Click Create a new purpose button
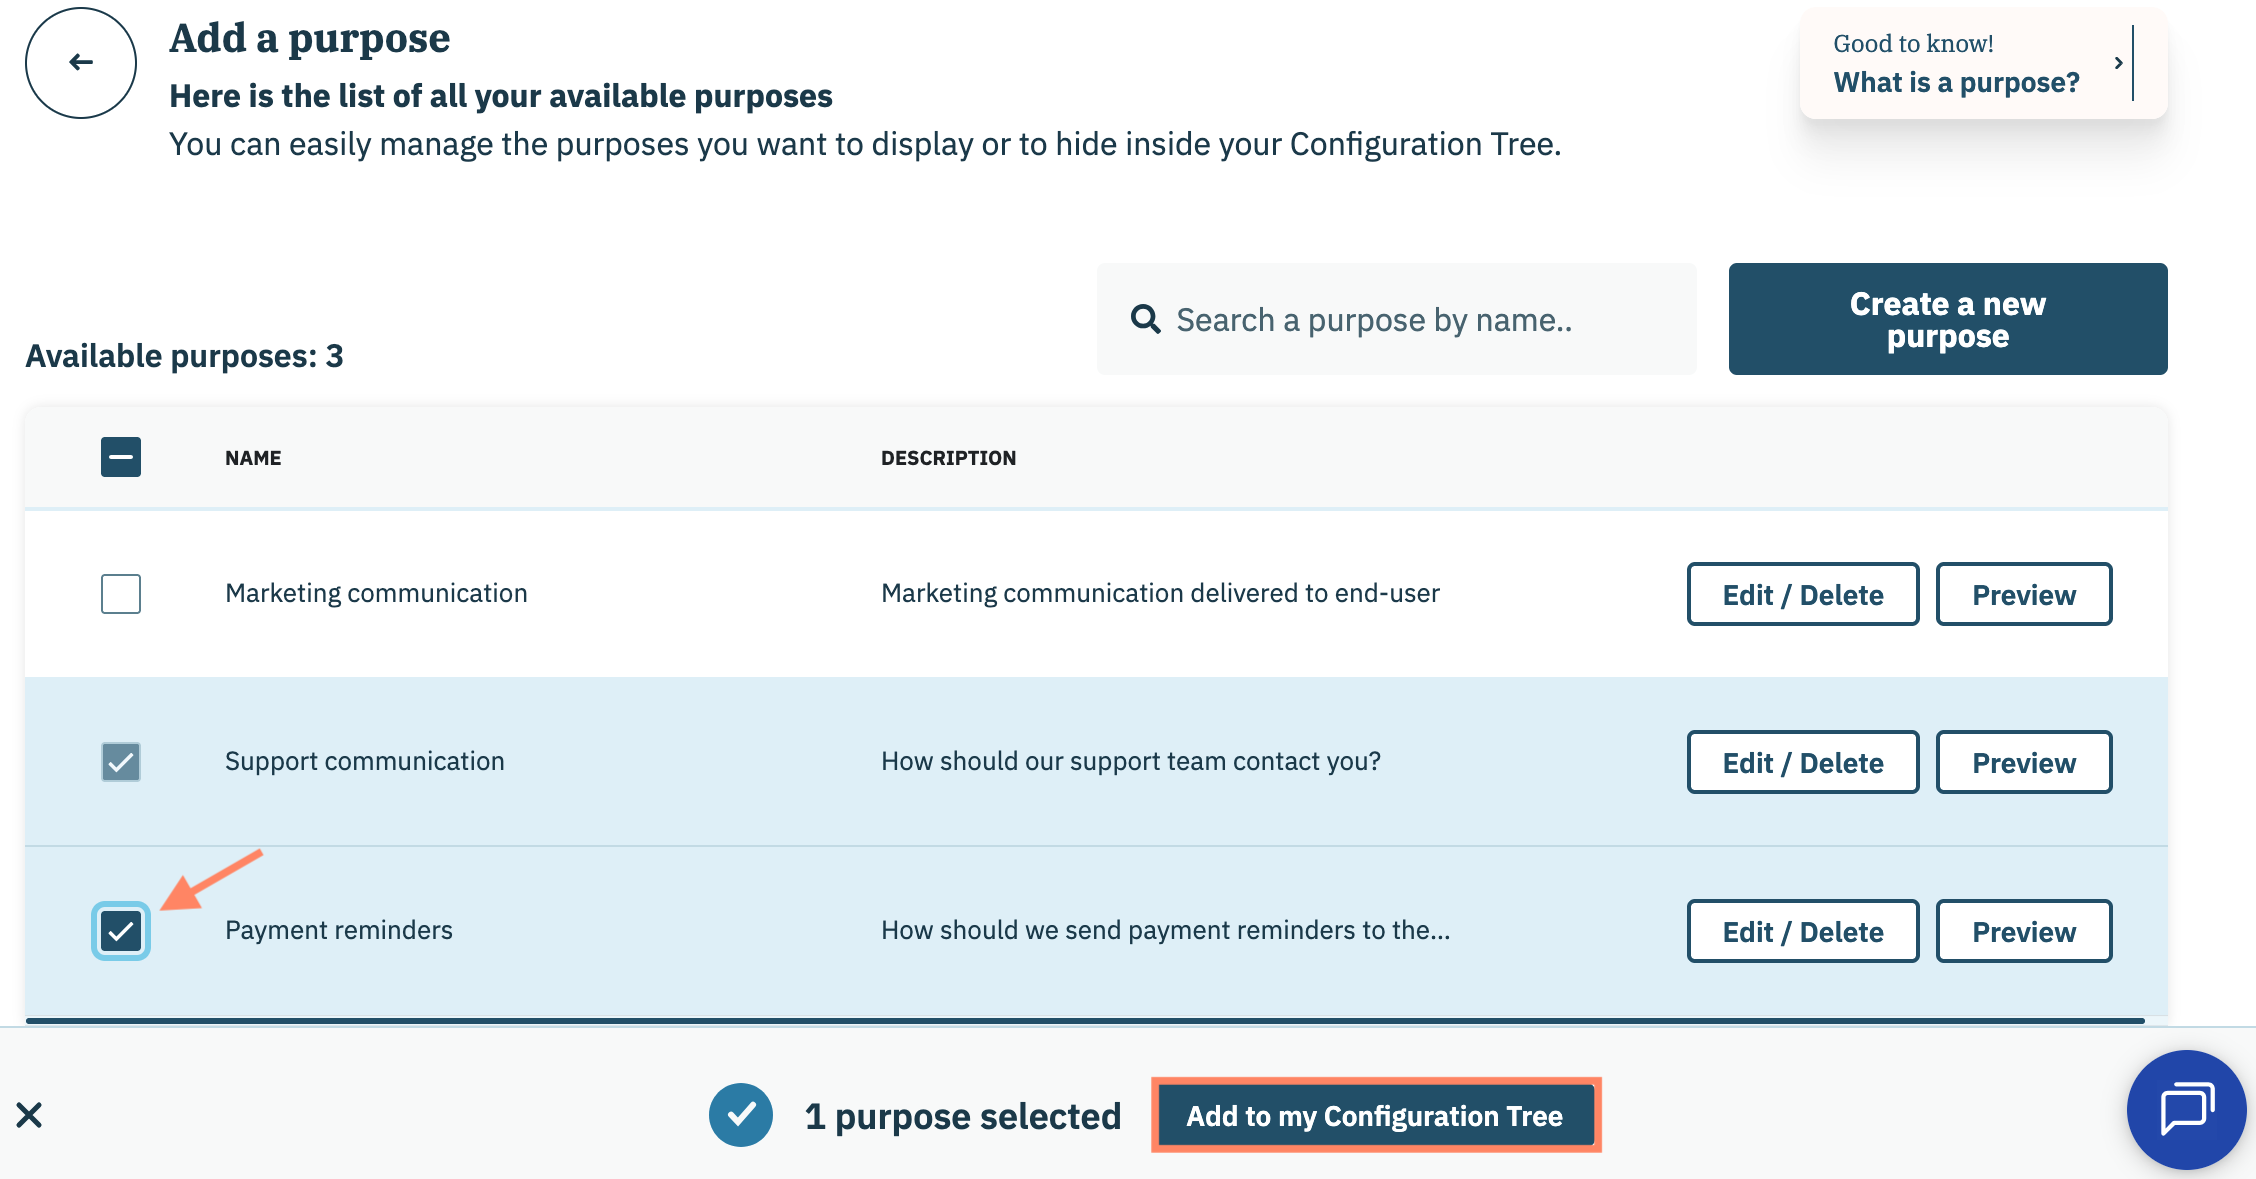The height and width of the screenshot is (1179, 2256). coord(1947,319)
